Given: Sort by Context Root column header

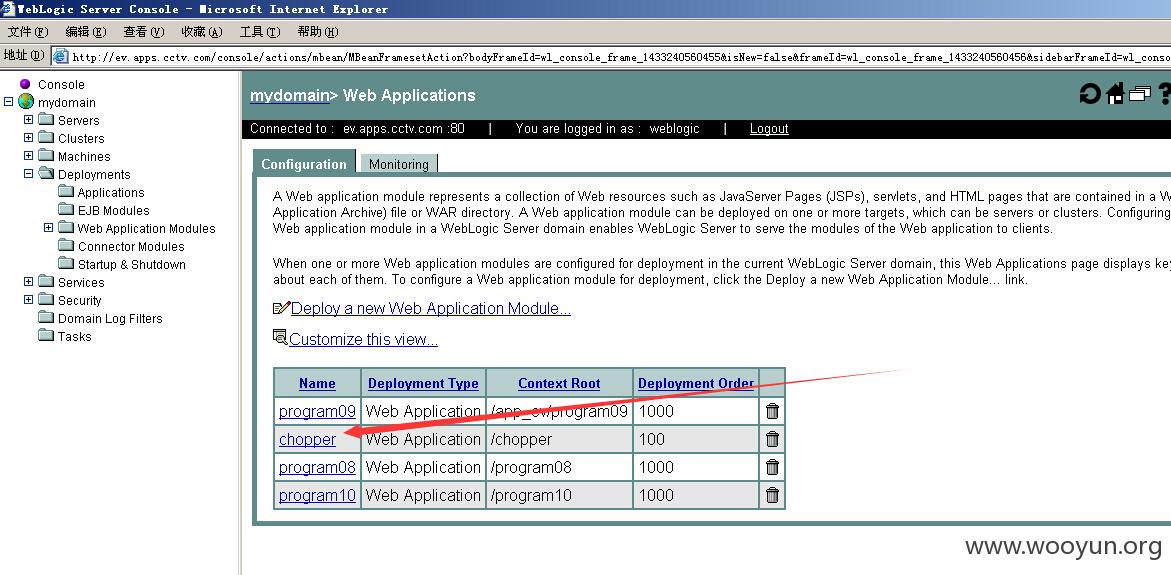Looking at the screenshot, I should click(x=559, y=383).
